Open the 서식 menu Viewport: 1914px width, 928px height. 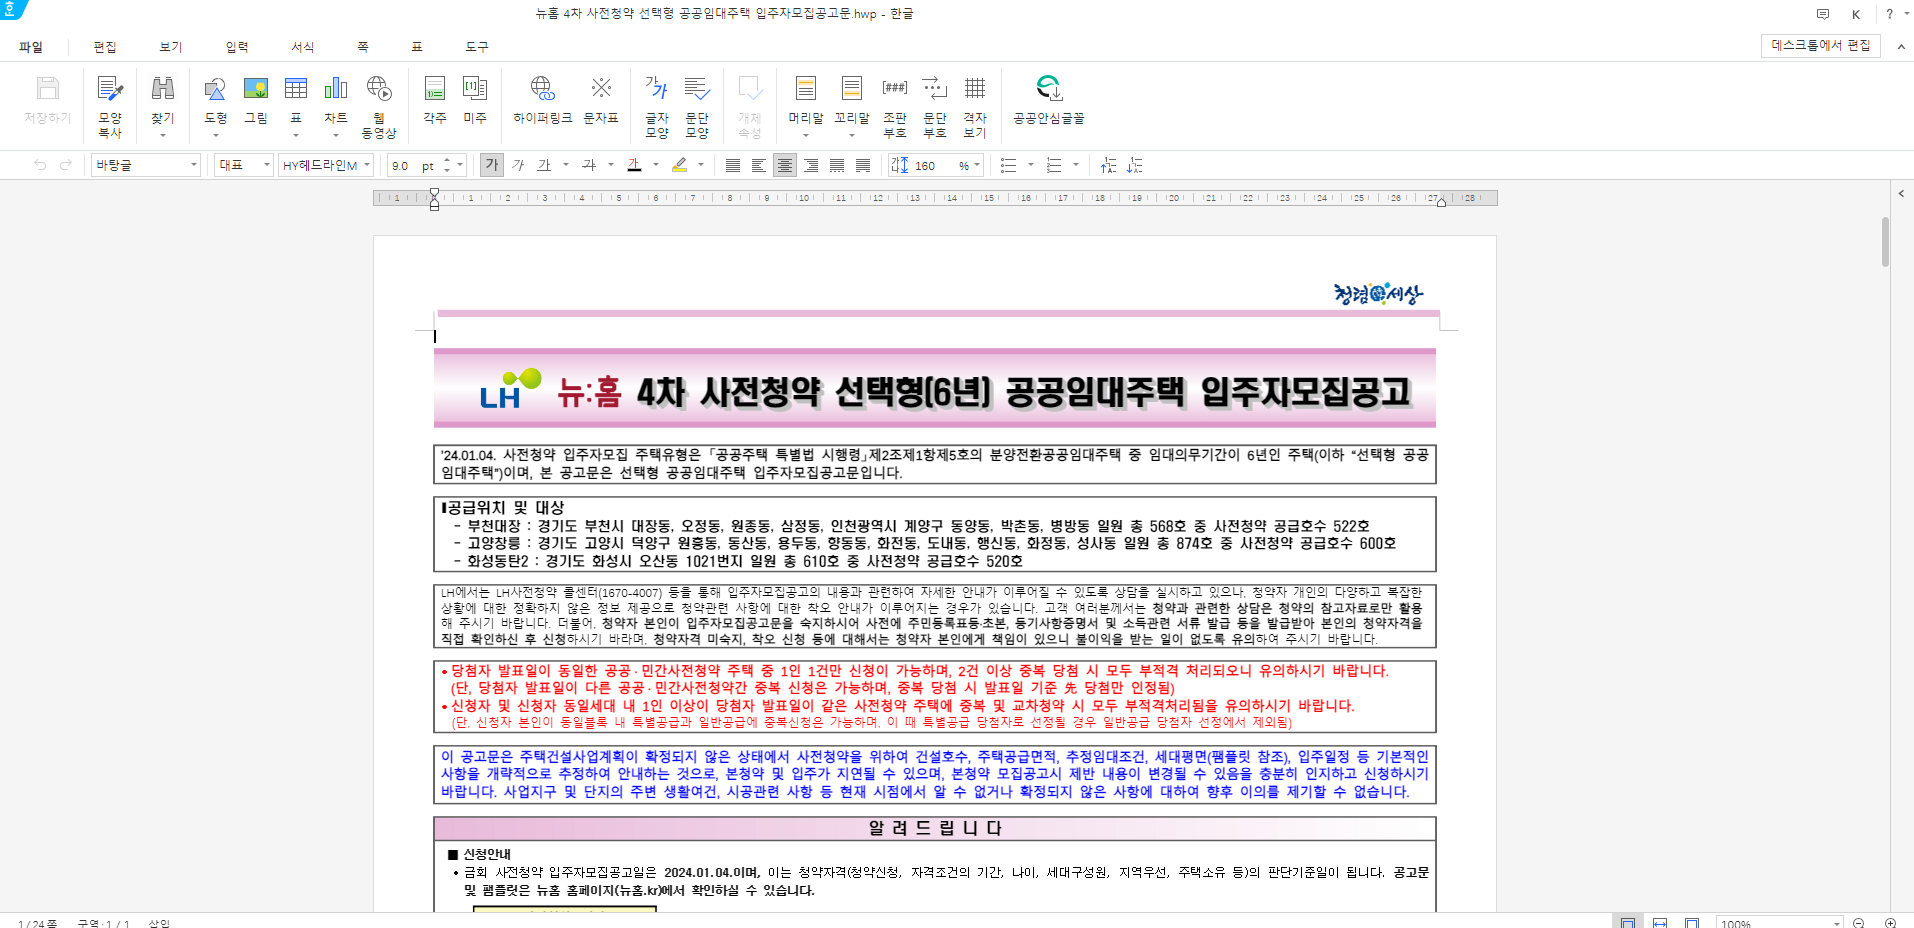click(303, 47)
